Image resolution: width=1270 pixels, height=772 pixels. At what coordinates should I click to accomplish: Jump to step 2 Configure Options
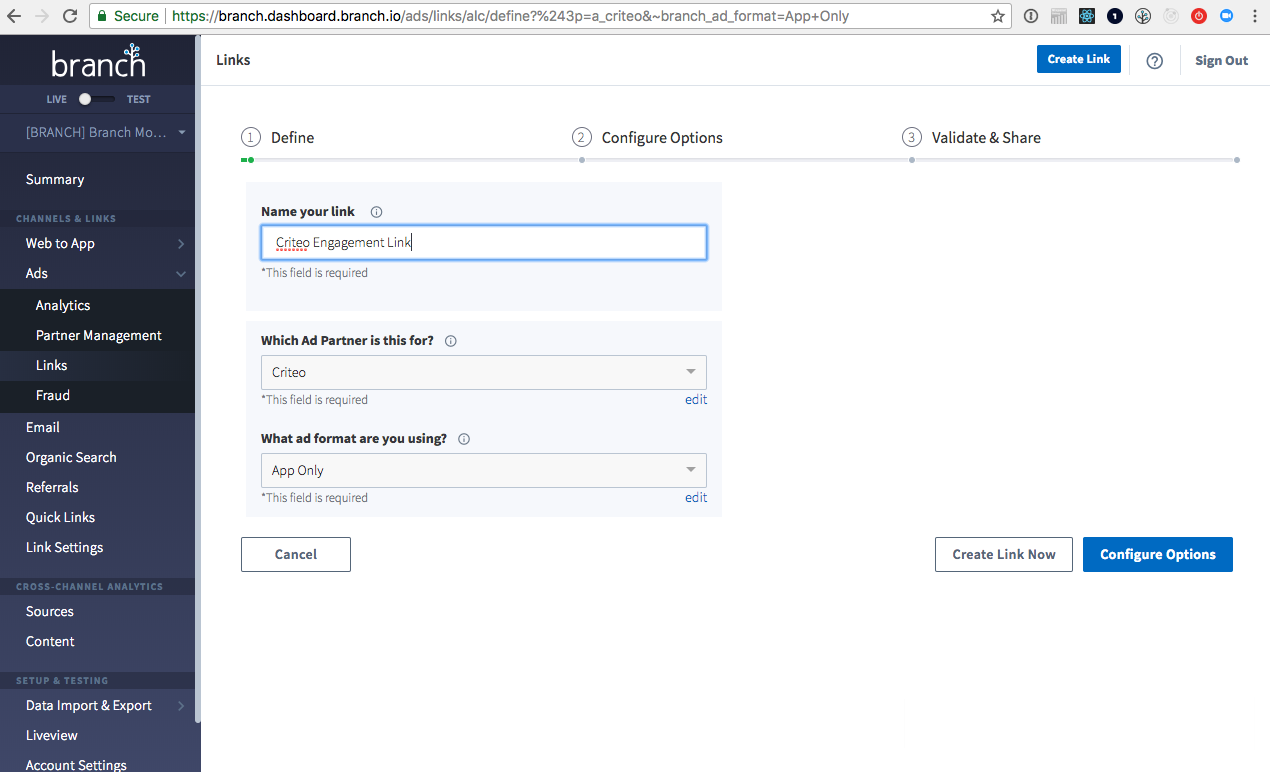(x=647, y=138)
